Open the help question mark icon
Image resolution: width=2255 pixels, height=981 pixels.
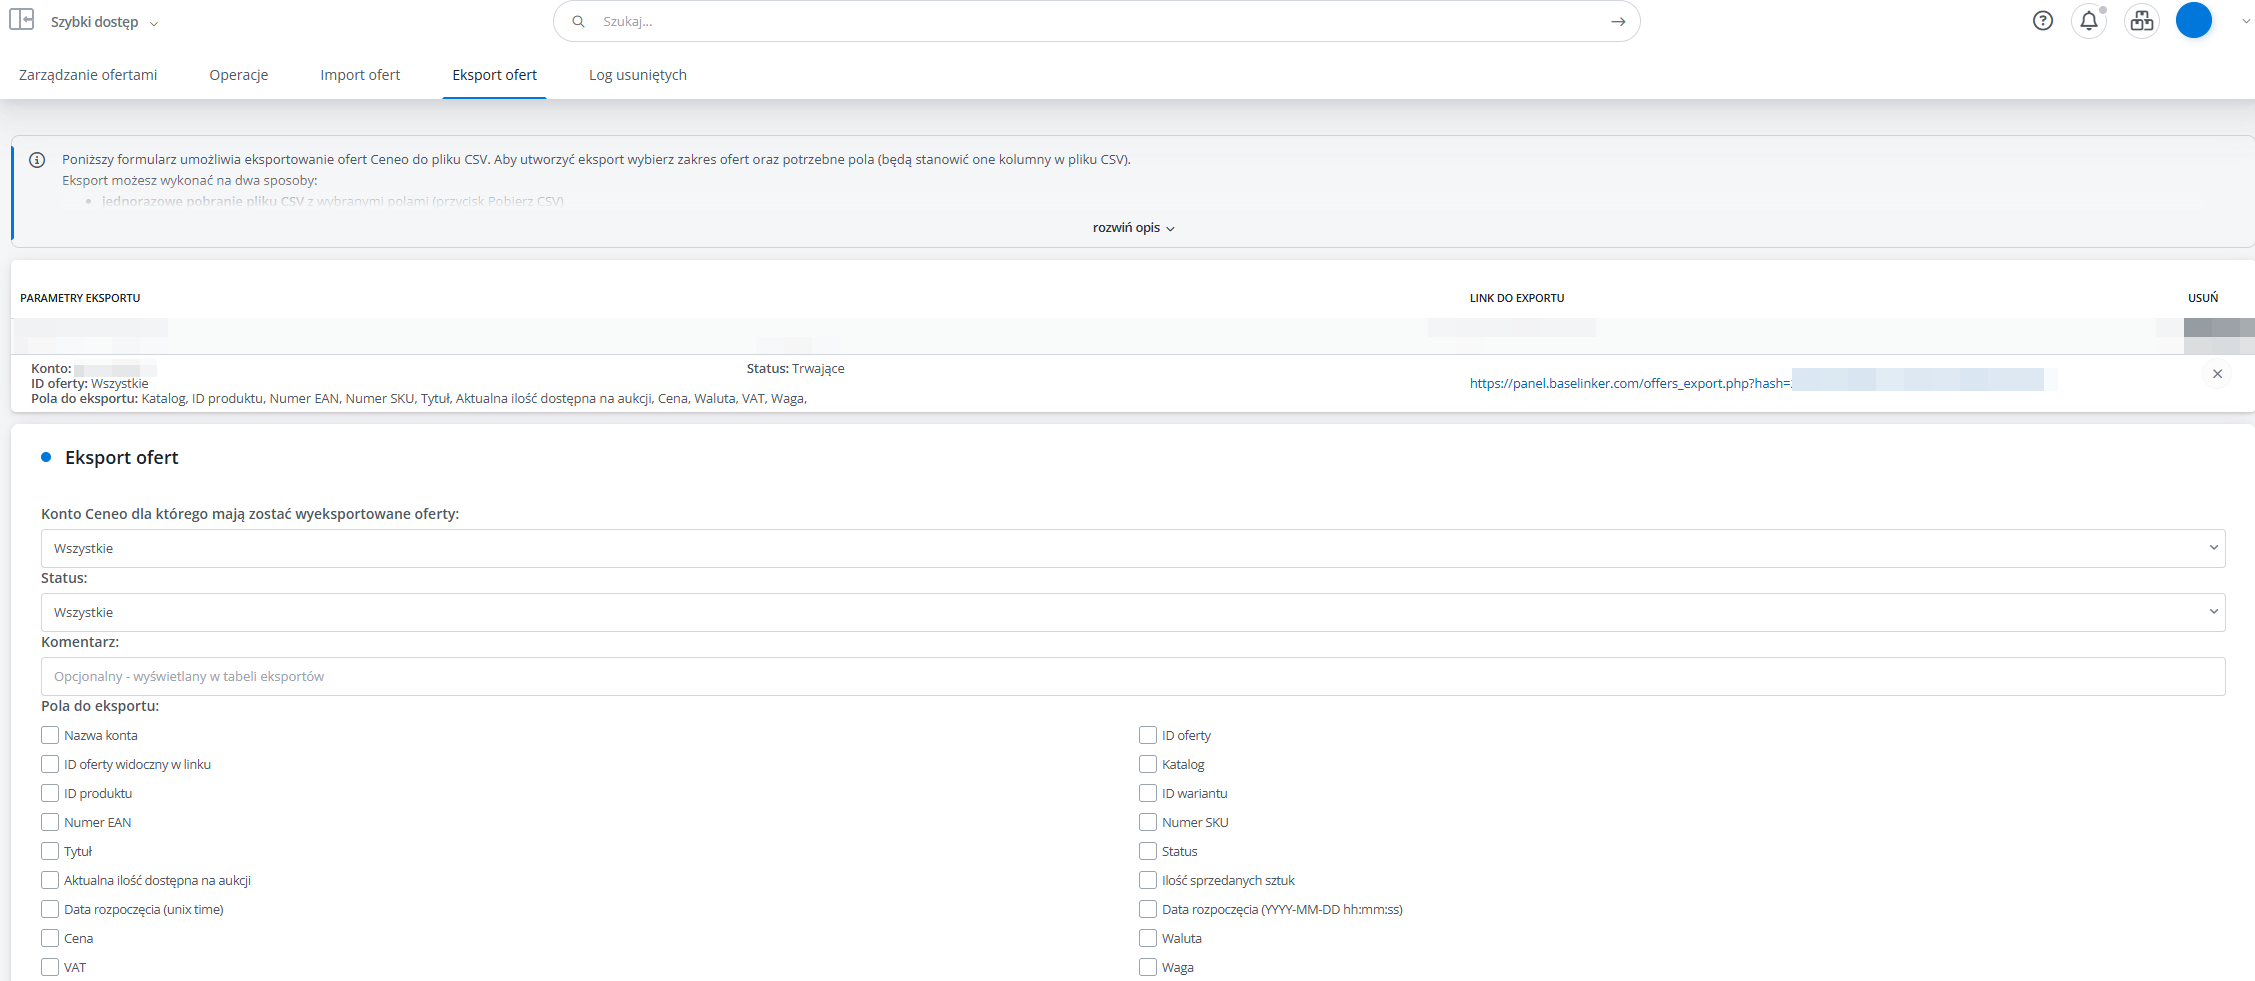click(2042, 21)
